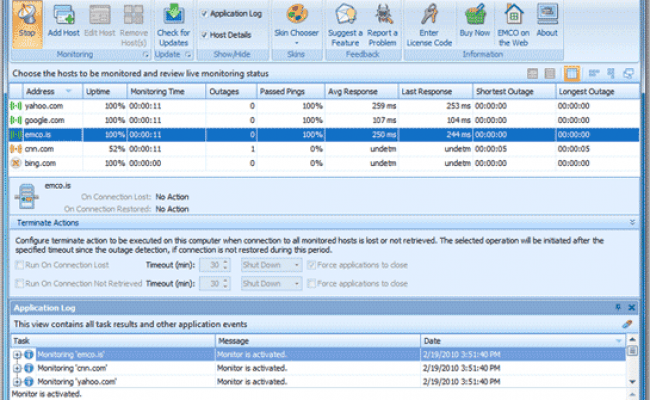Sort by Longest Outage column header
650x400 pixels.
[x=597, y=92]
